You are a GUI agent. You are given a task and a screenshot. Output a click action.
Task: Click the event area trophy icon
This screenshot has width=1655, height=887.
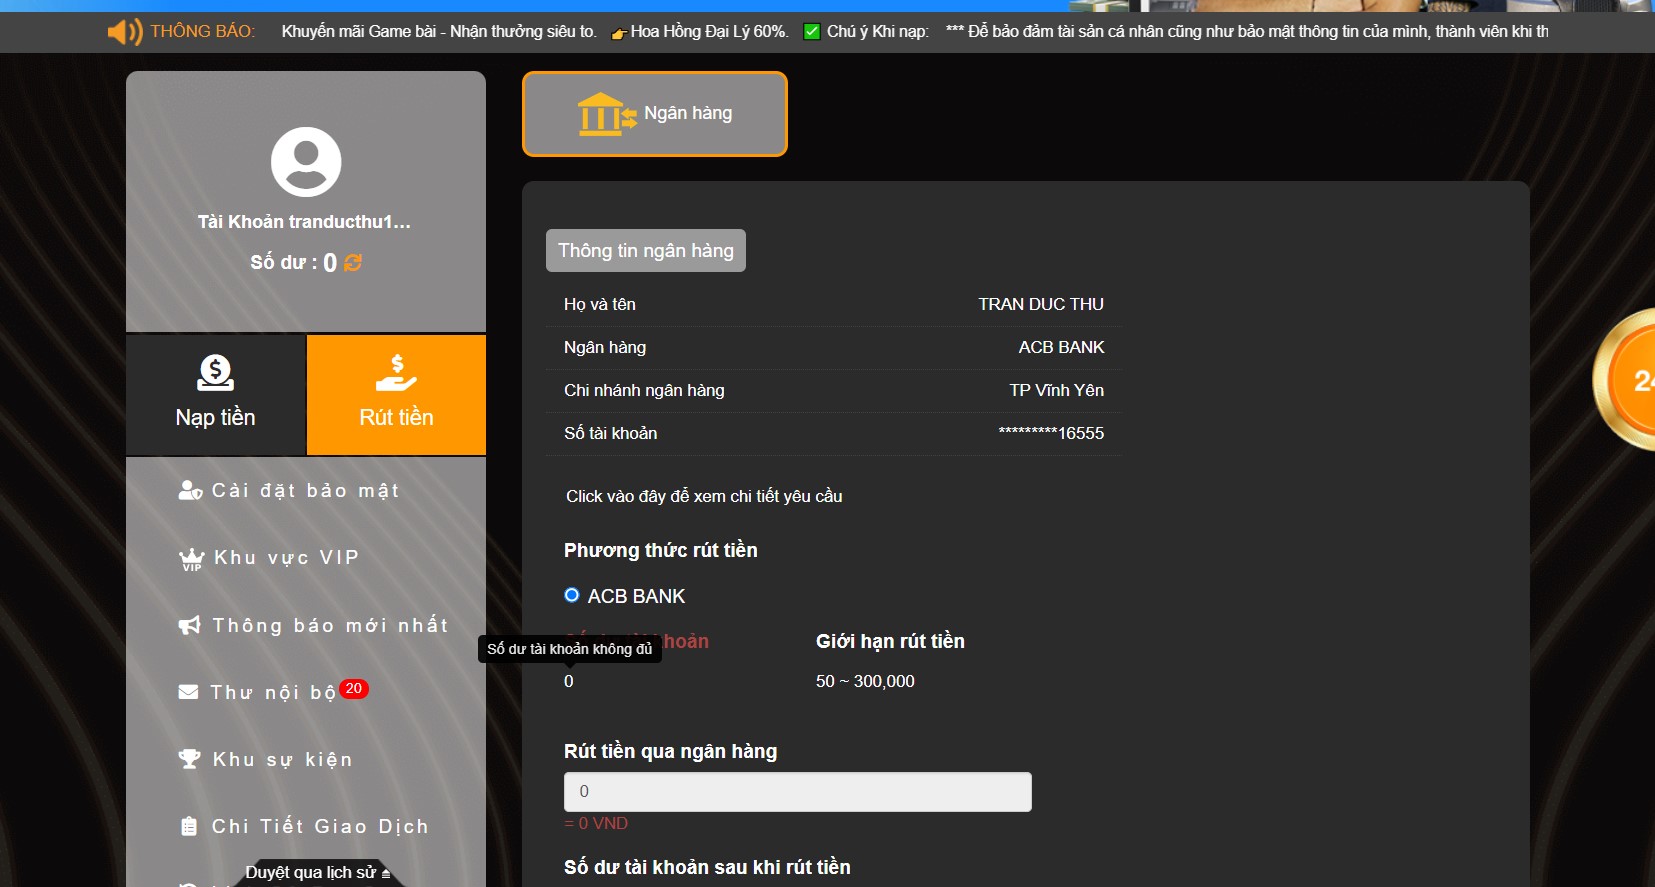click(x=189, y=759)
